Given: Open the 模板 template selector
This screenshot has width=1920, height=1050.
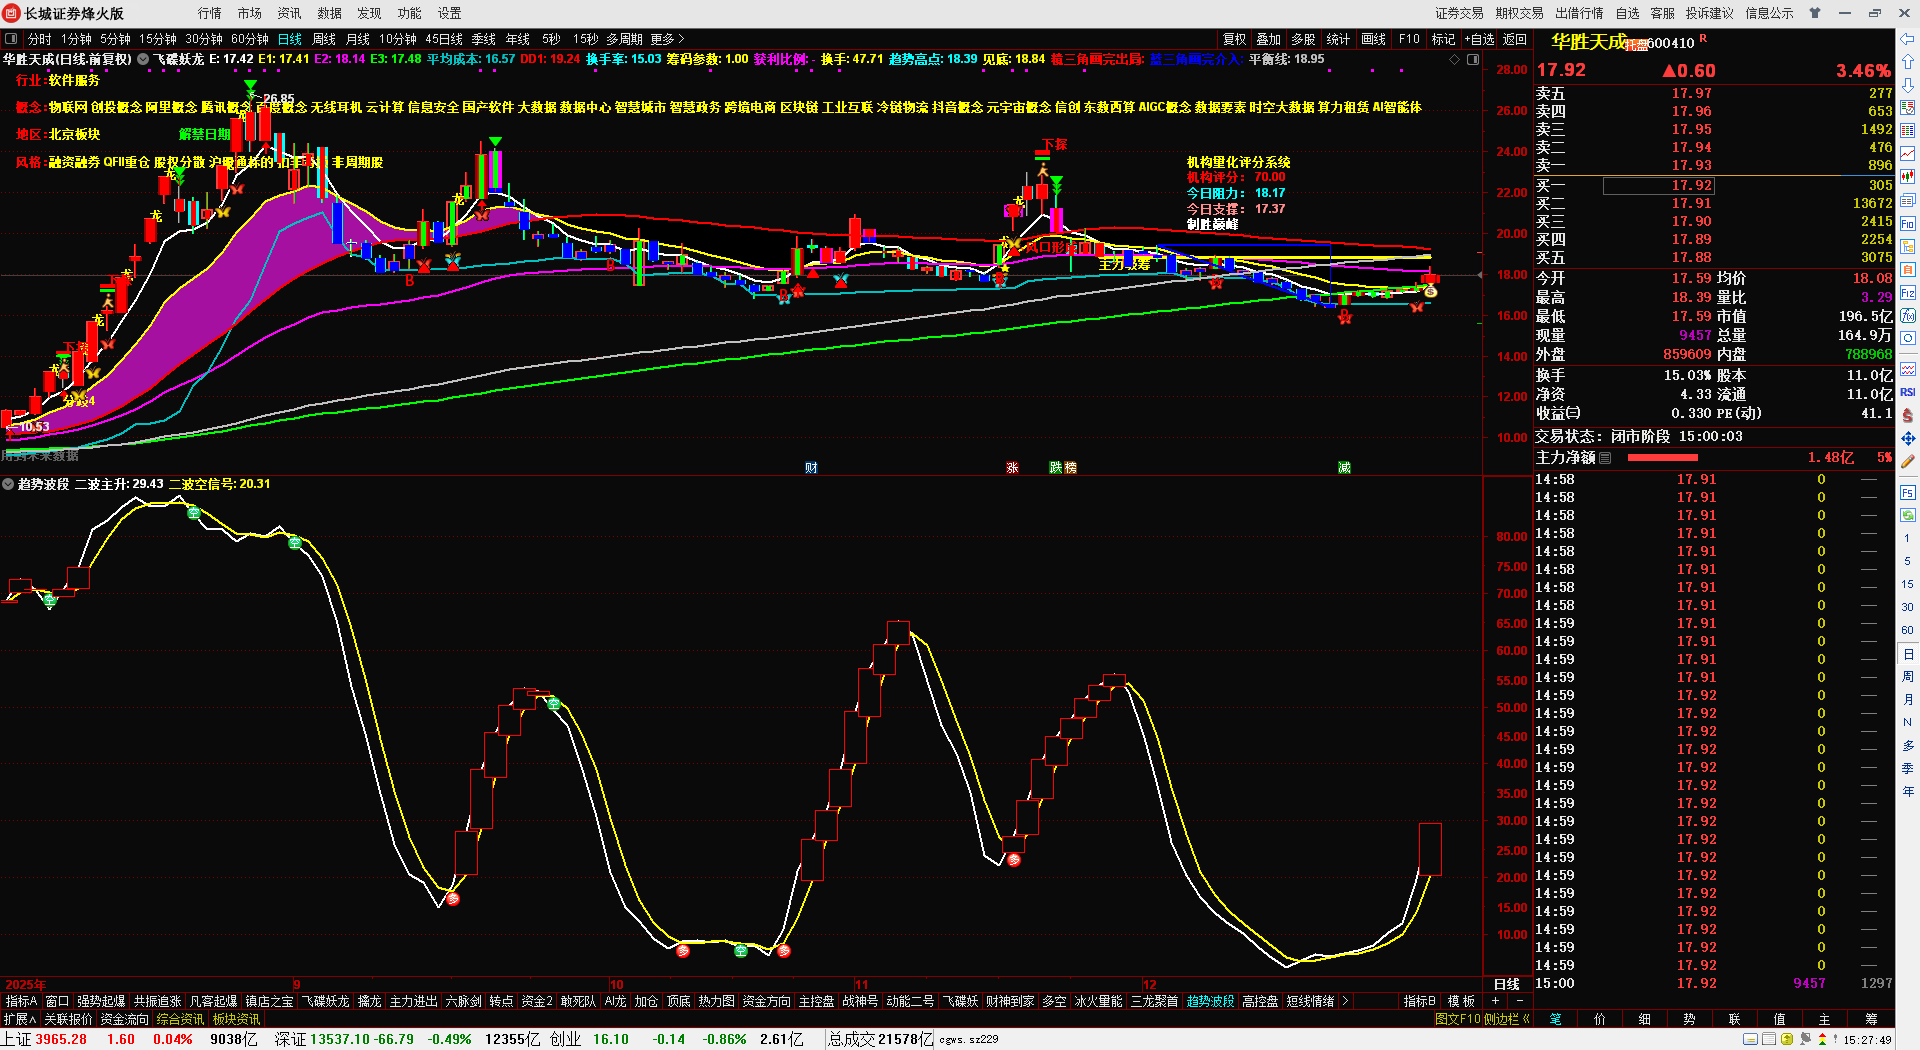Looking at the screenshot, I should pyautogui.click(x=1462, y=1001).
